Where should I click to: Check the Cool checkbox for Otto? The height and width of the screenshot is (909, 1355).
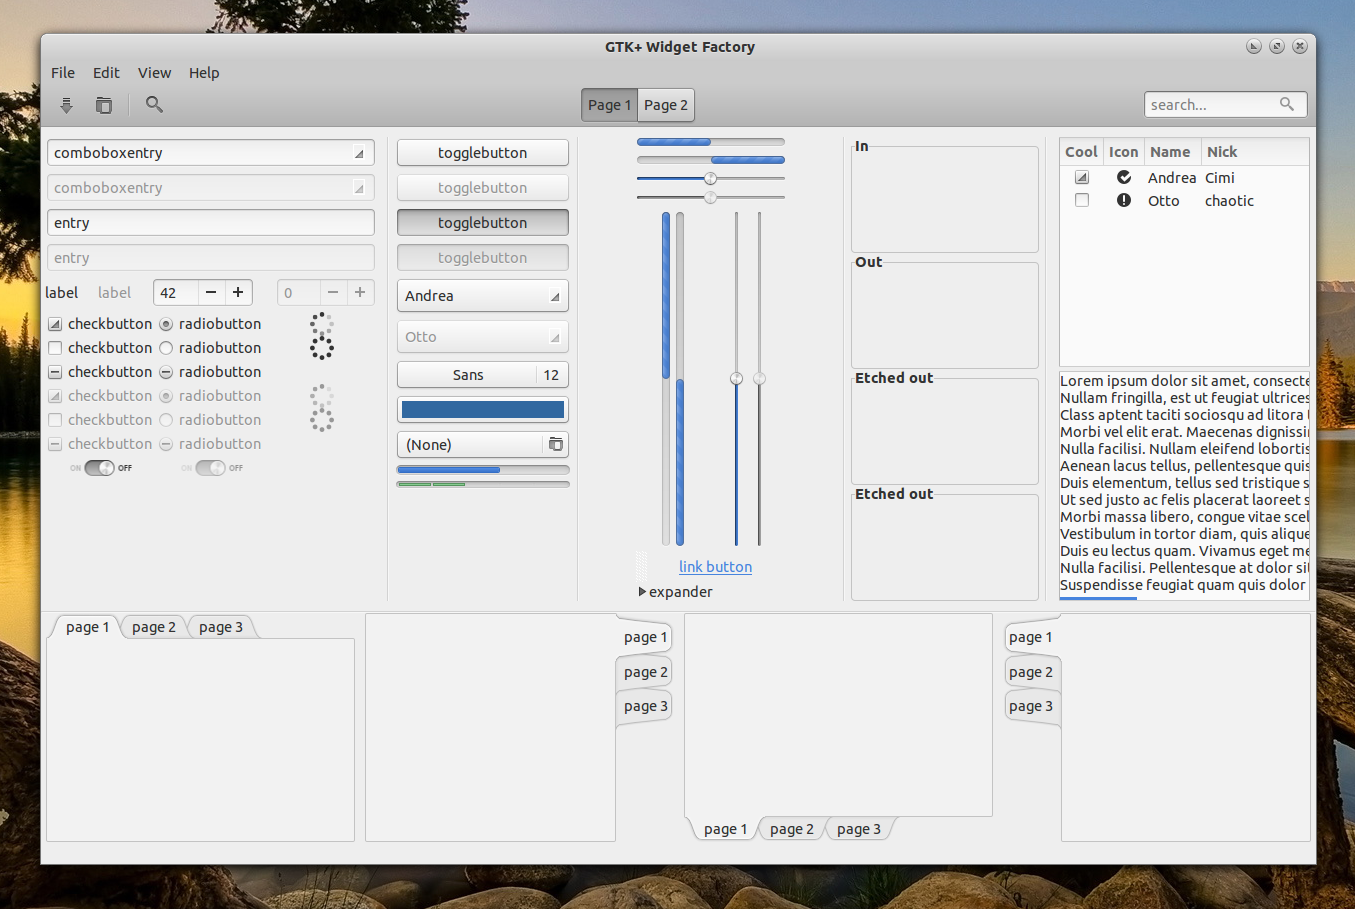click(1081, 200)
